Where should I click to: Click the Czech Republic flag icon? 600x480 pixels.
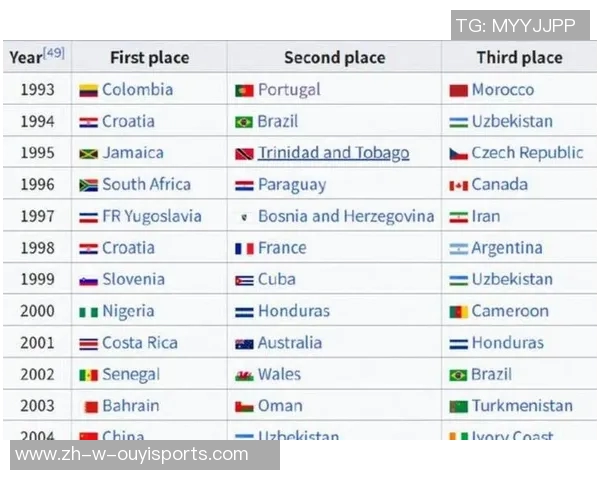[x=458, y=154]
